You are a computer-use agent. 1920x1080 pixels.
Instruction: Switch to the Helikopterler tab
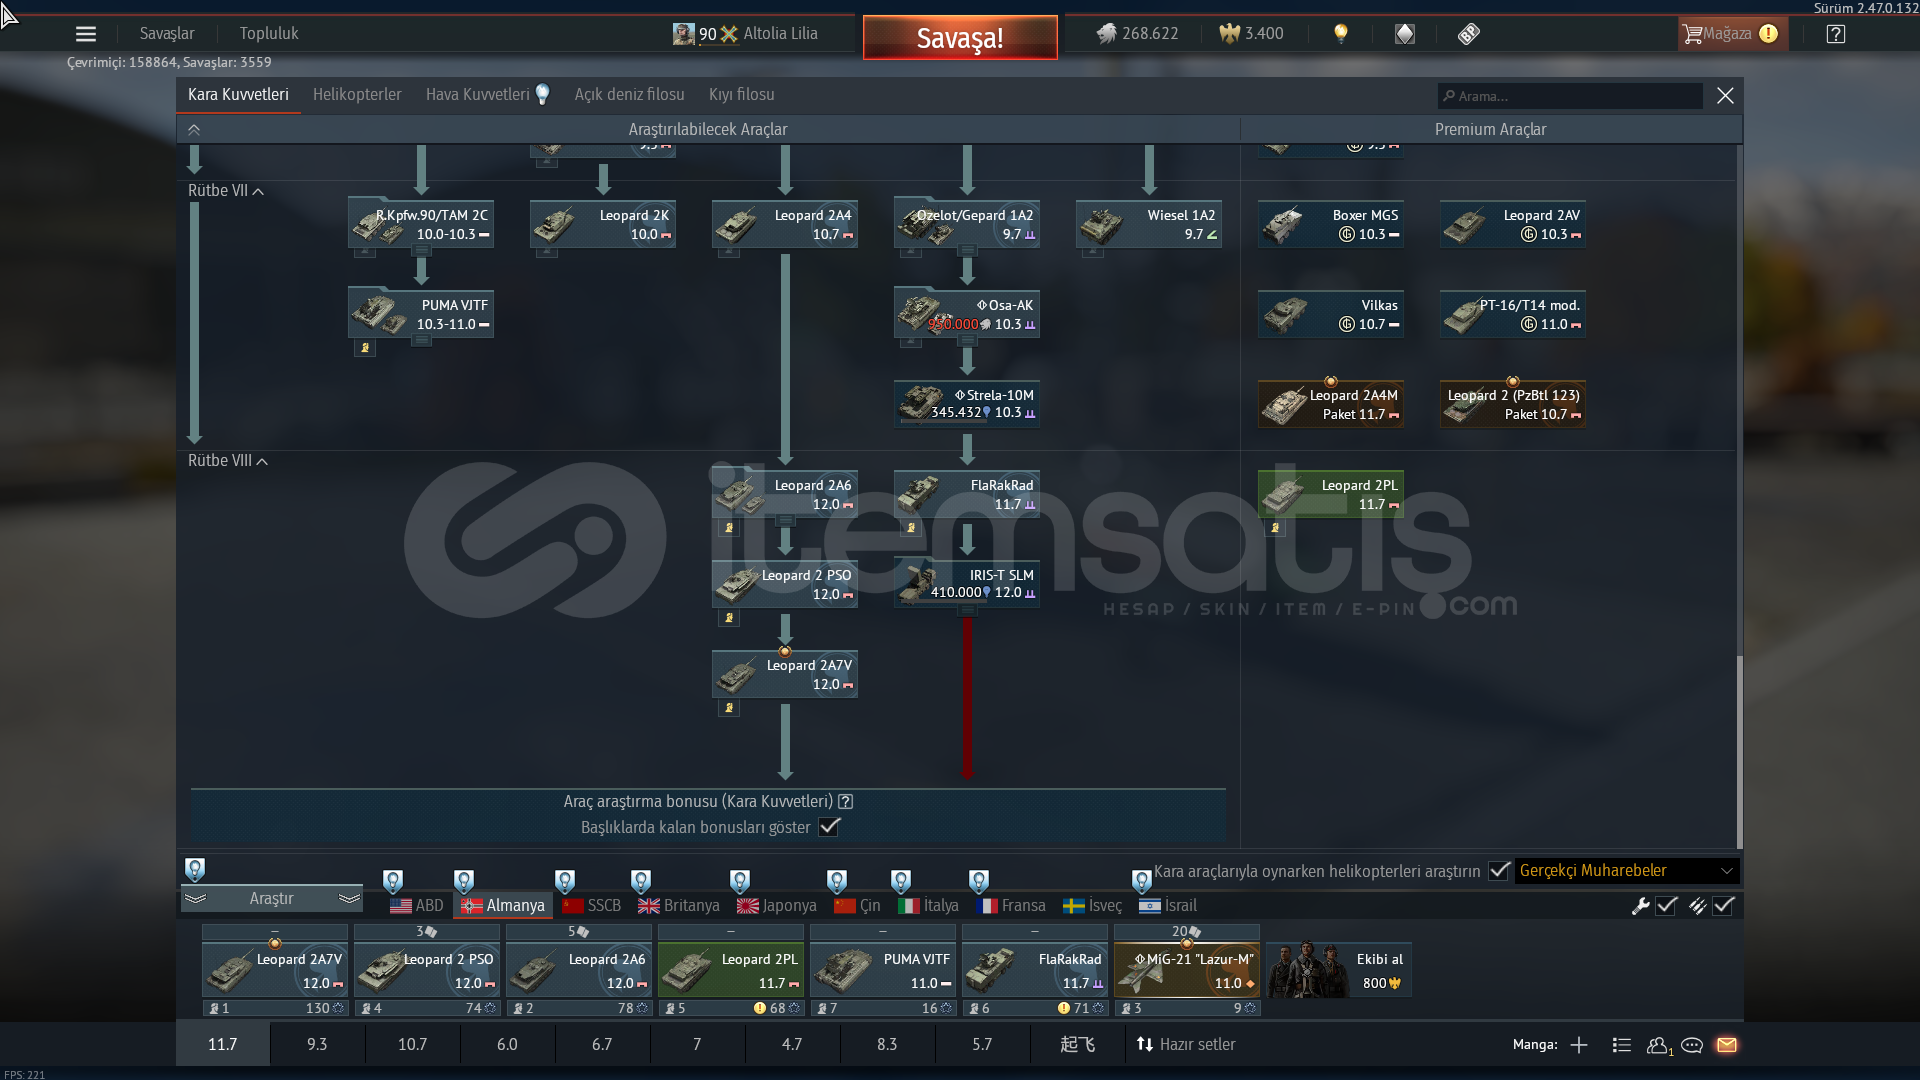[x=357, y=95]
